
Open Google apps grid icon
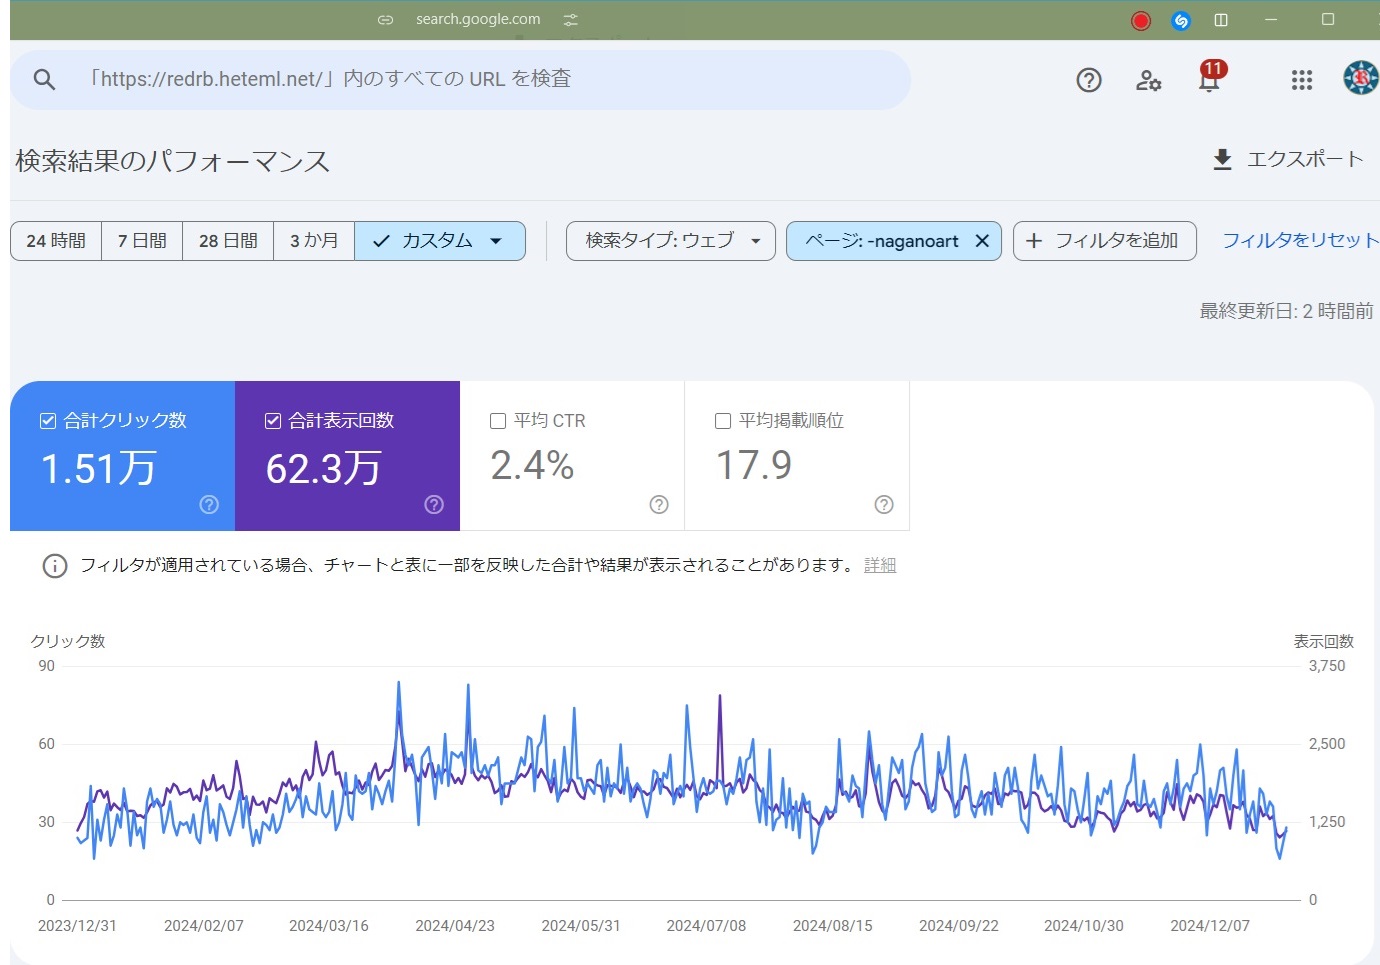click(1301, 80)
